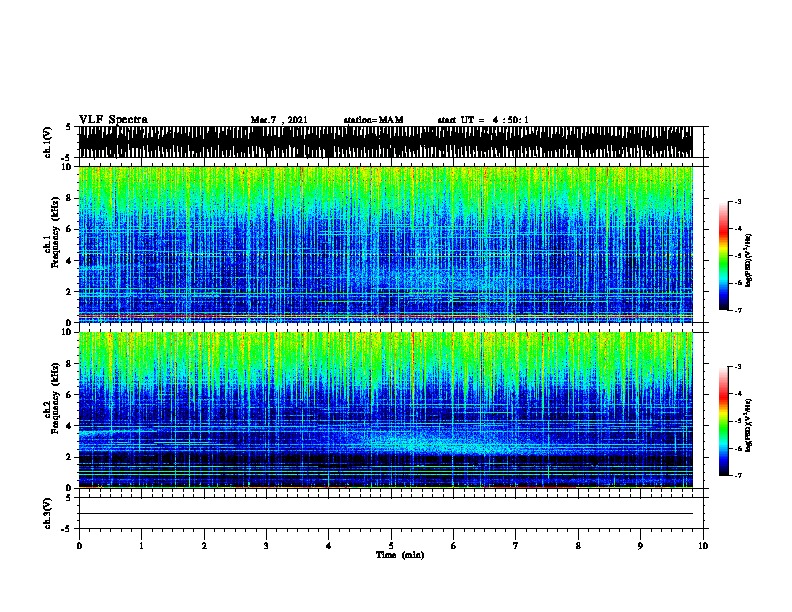The height and width of the screenshot is (612, 792).
Task: Click time axis tick label "1"
Action: 141,546
